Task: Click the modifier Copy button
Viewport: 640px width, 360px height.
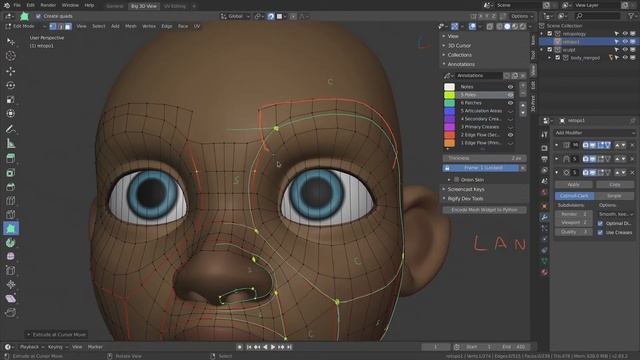Action: tap(615, 184)
